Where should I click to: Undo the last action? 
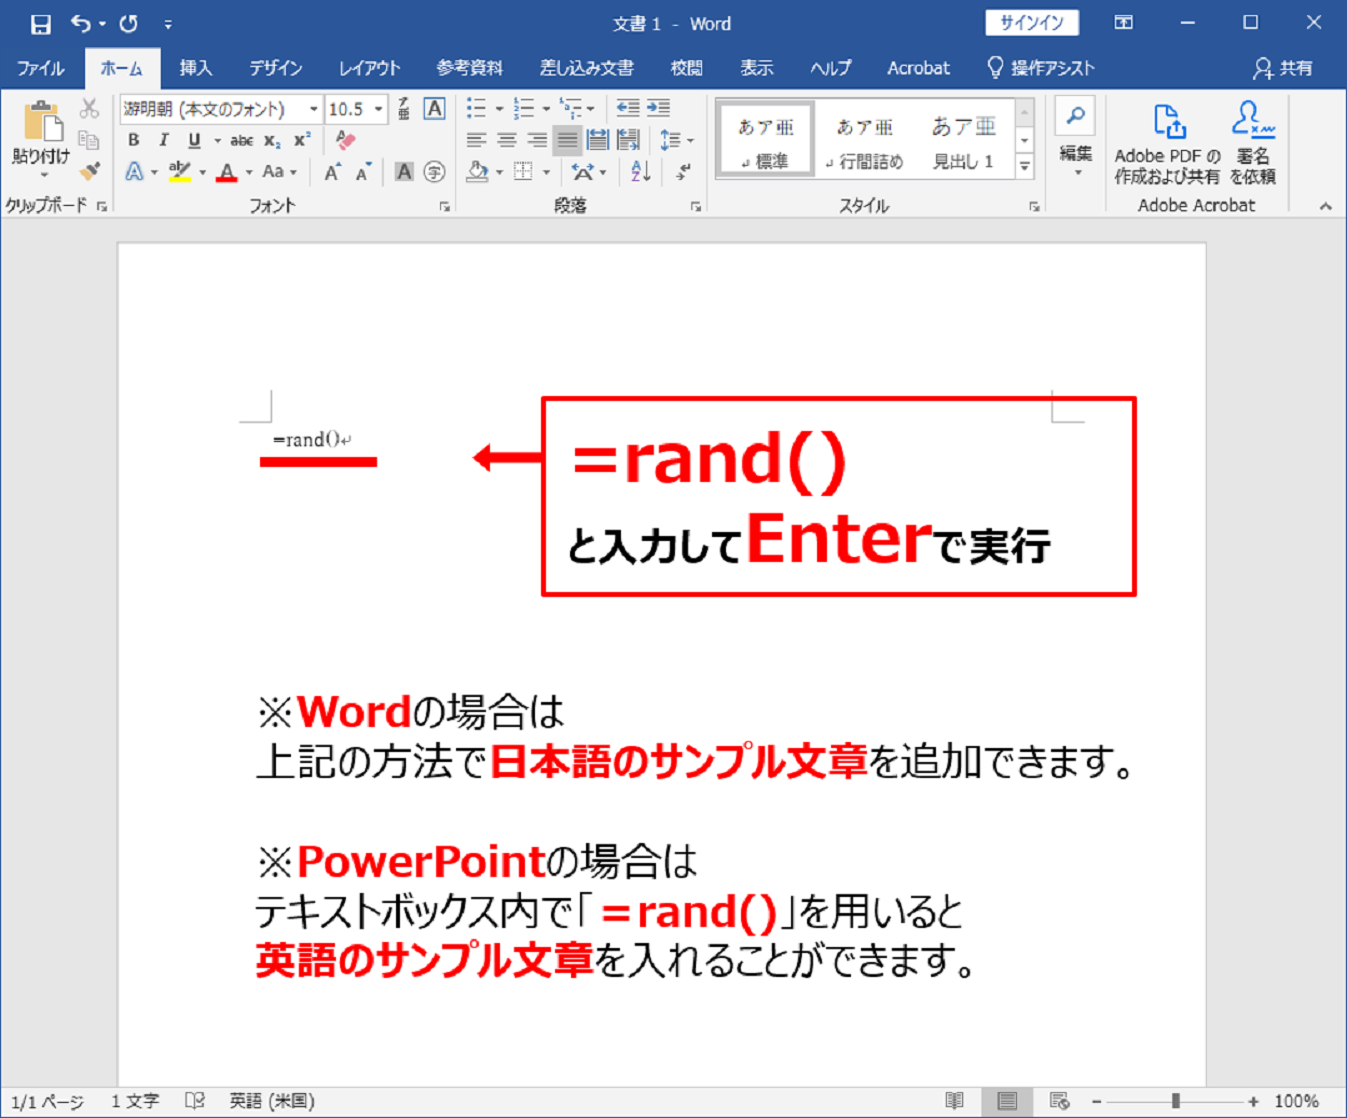click(x=81, y=23)
